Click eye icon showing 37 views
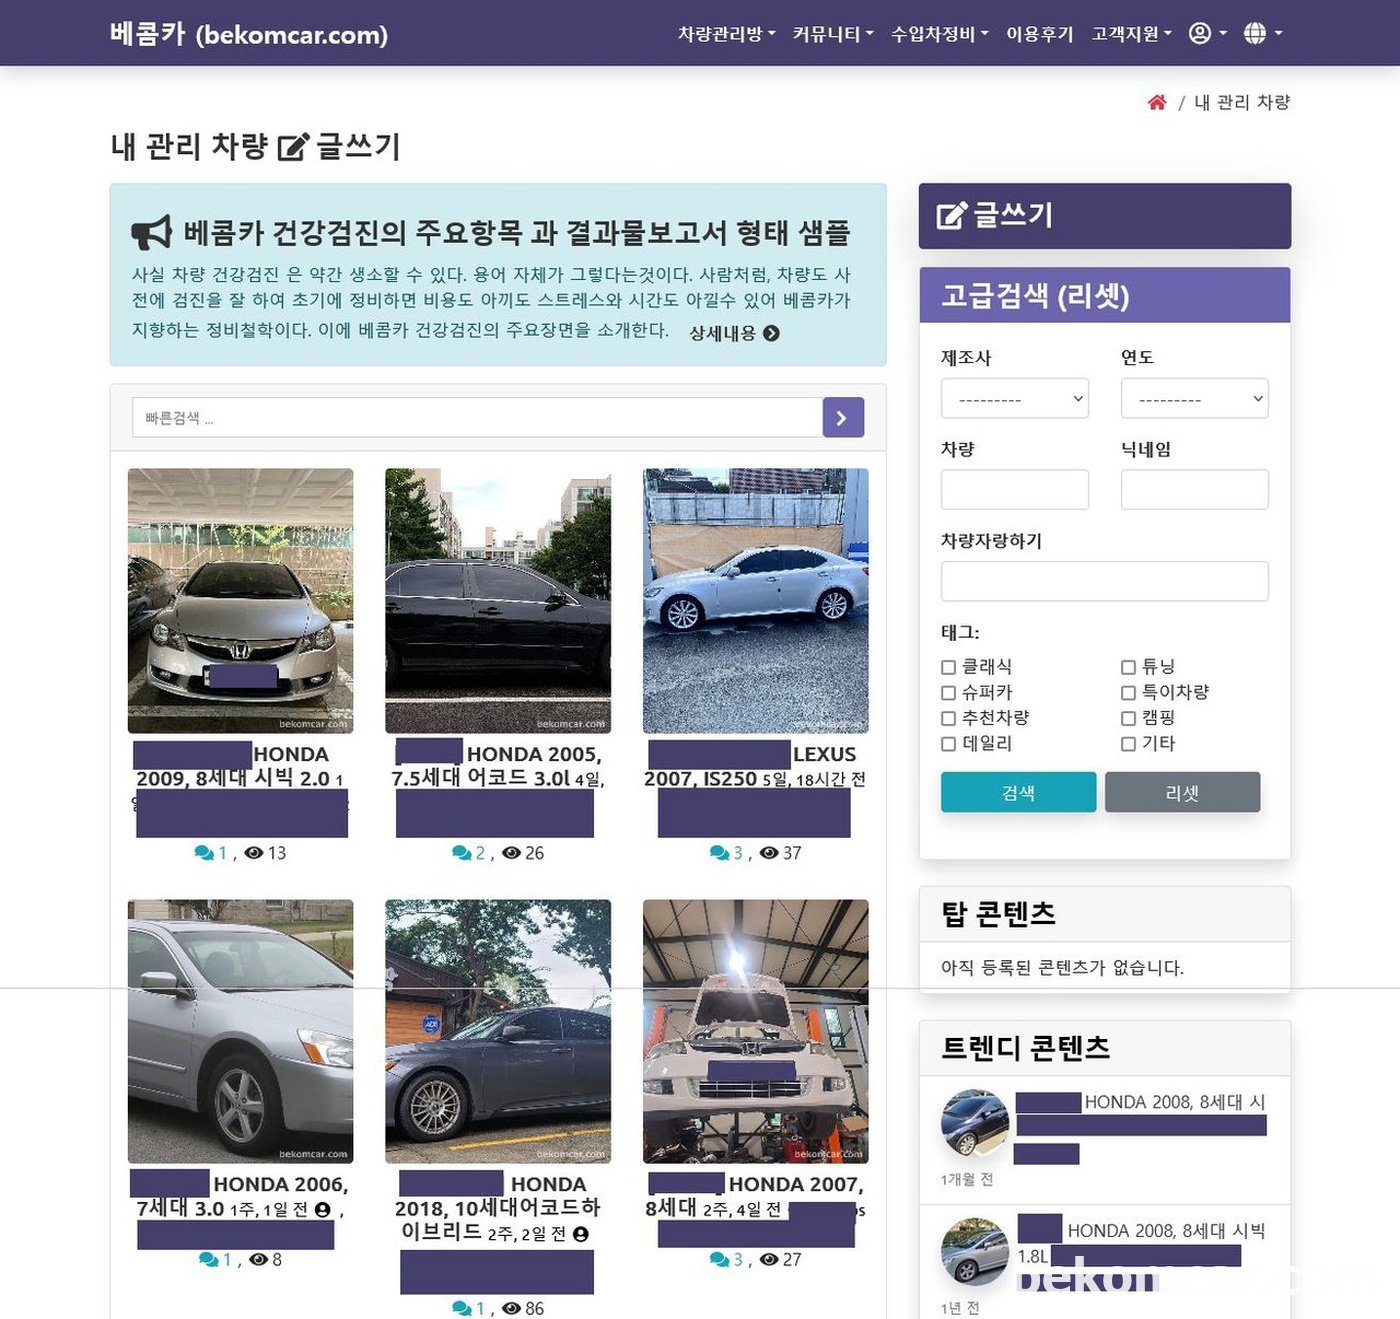The image size is (1400, 1319). coord(769,853)
